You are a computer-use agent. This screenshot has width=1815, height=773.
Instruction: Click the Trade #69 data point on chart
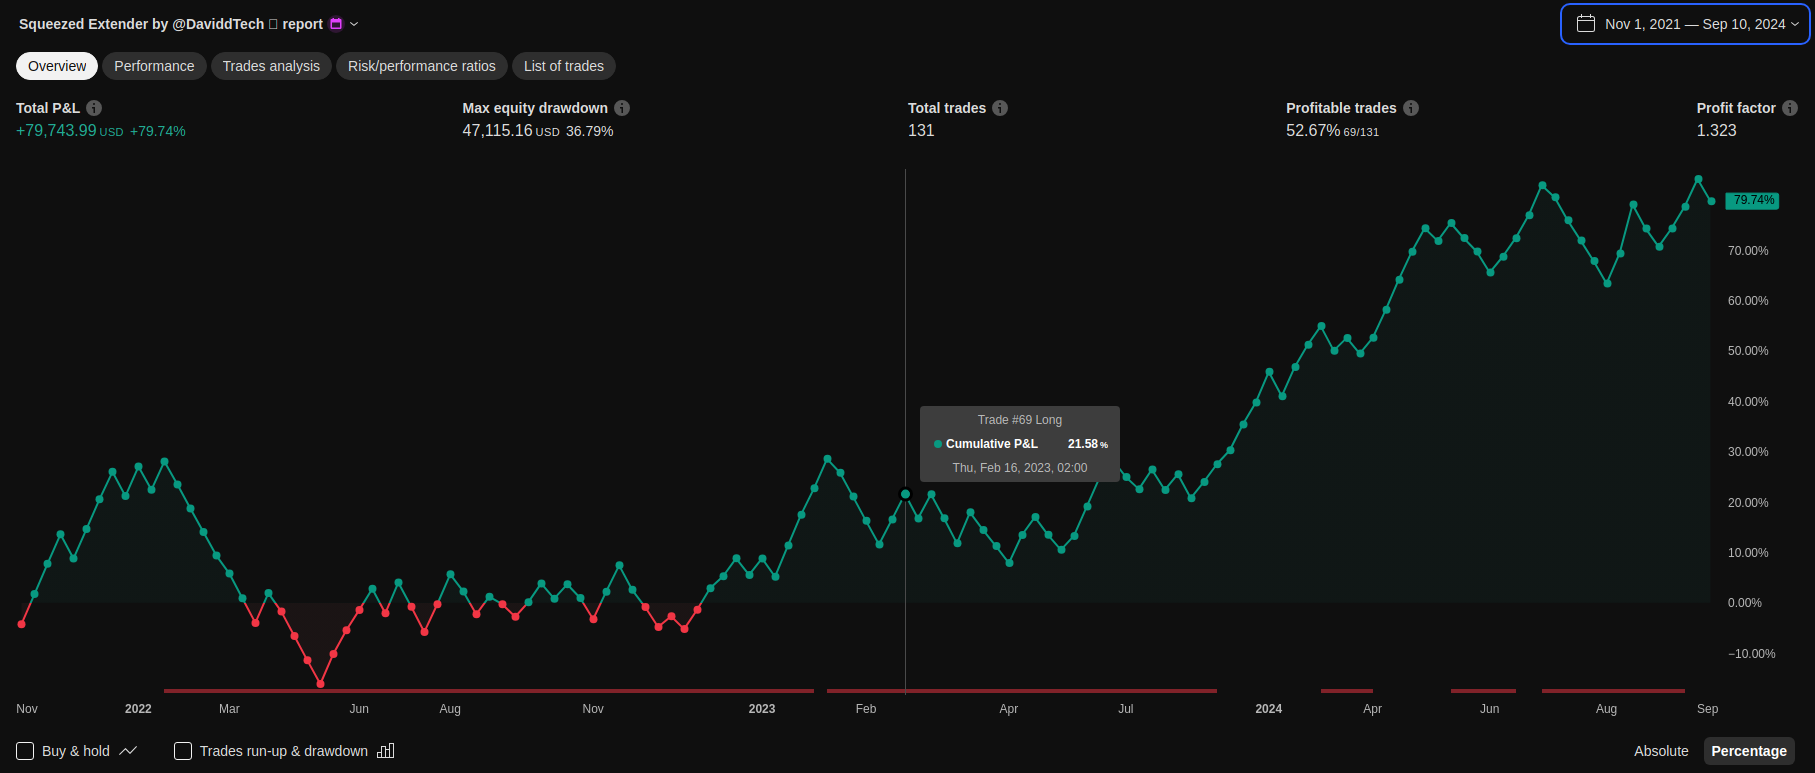tap(906, 494)
